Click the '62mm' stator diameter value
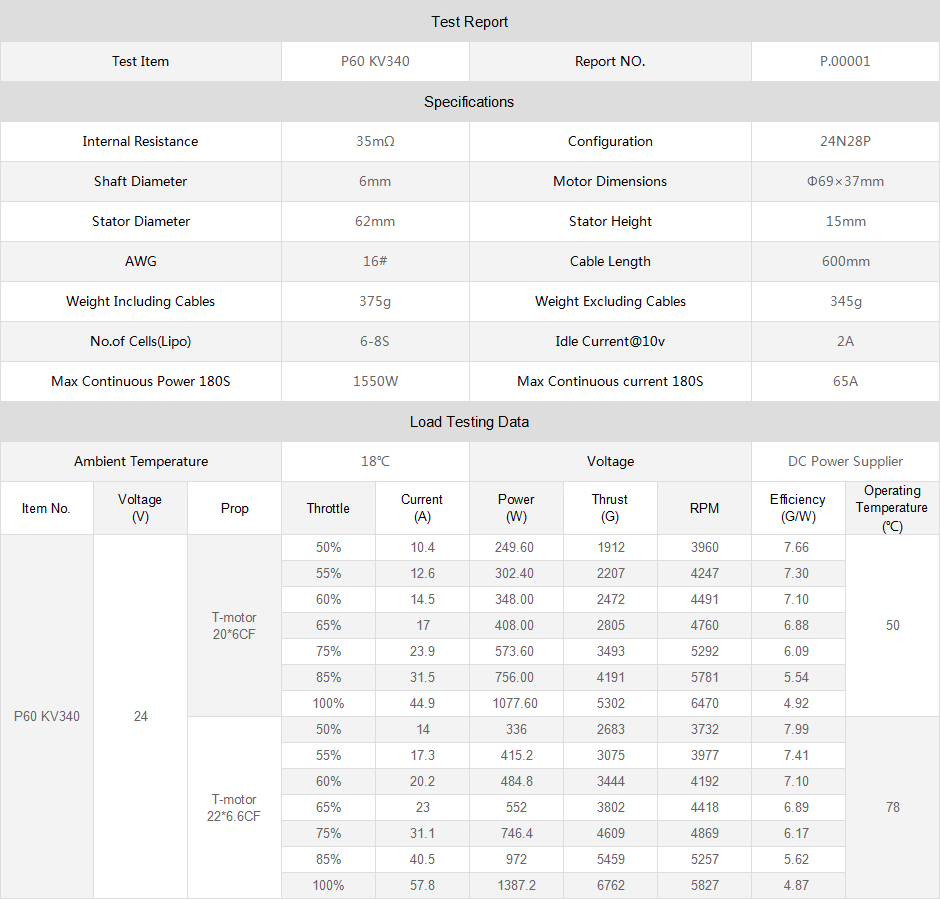Viewport: 940px width, 899px height. tap(375, 221)
